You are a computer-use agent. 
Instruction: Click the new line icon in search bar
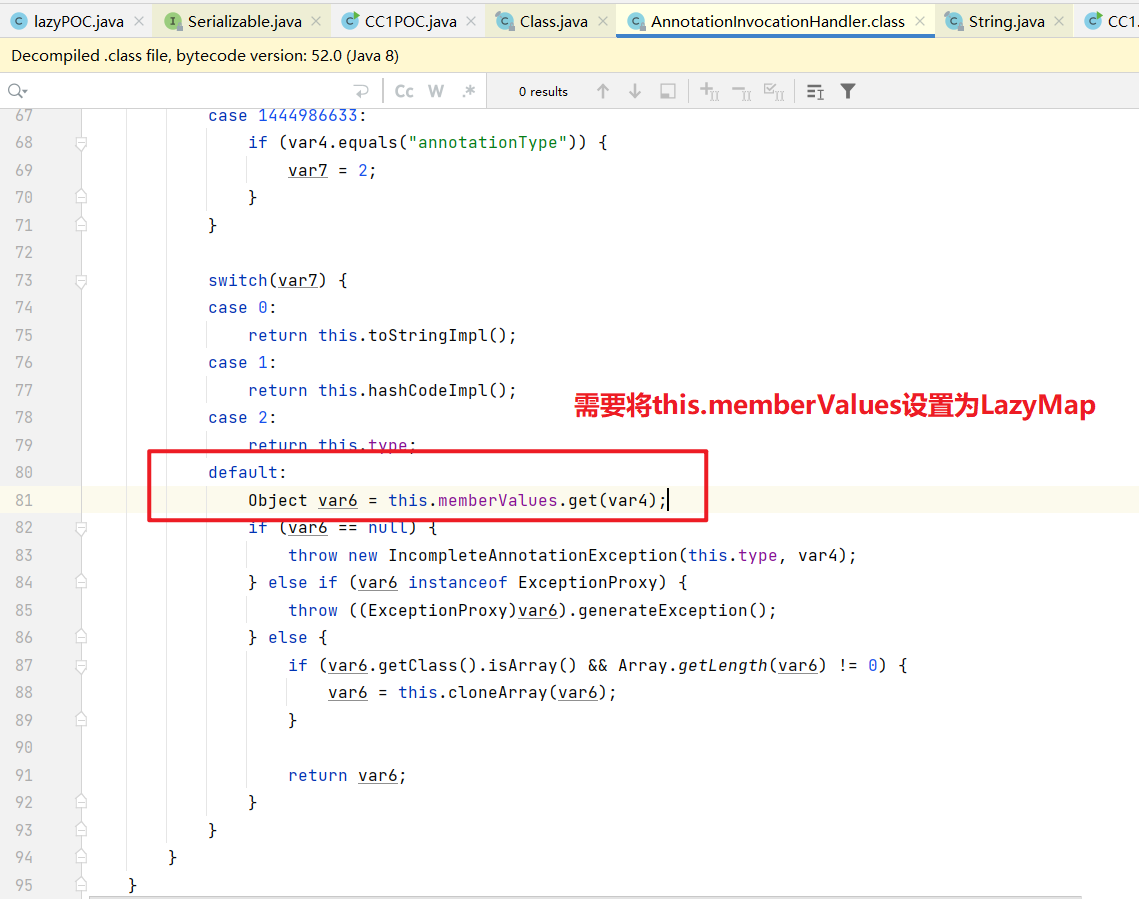pyautogui.click(x=362, y=90)
